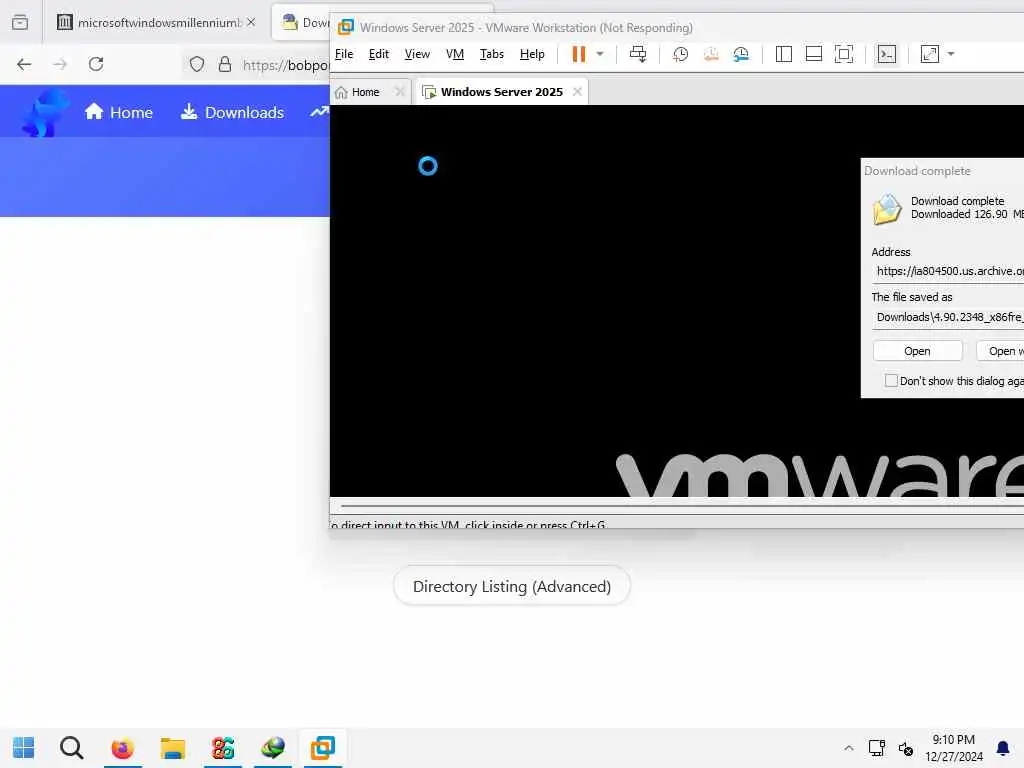Toggle the thumbnail bar view

[814, 54]
